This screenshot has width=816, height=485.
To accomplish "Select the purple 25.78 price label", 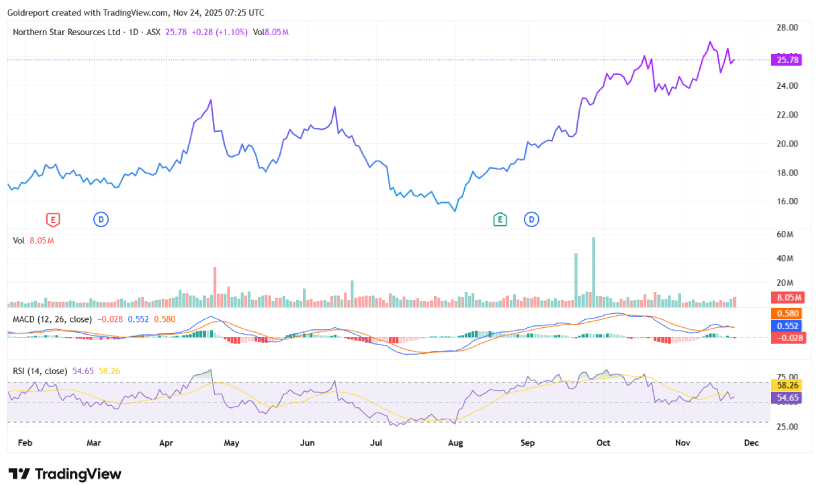I will click(x=787, y=60).
